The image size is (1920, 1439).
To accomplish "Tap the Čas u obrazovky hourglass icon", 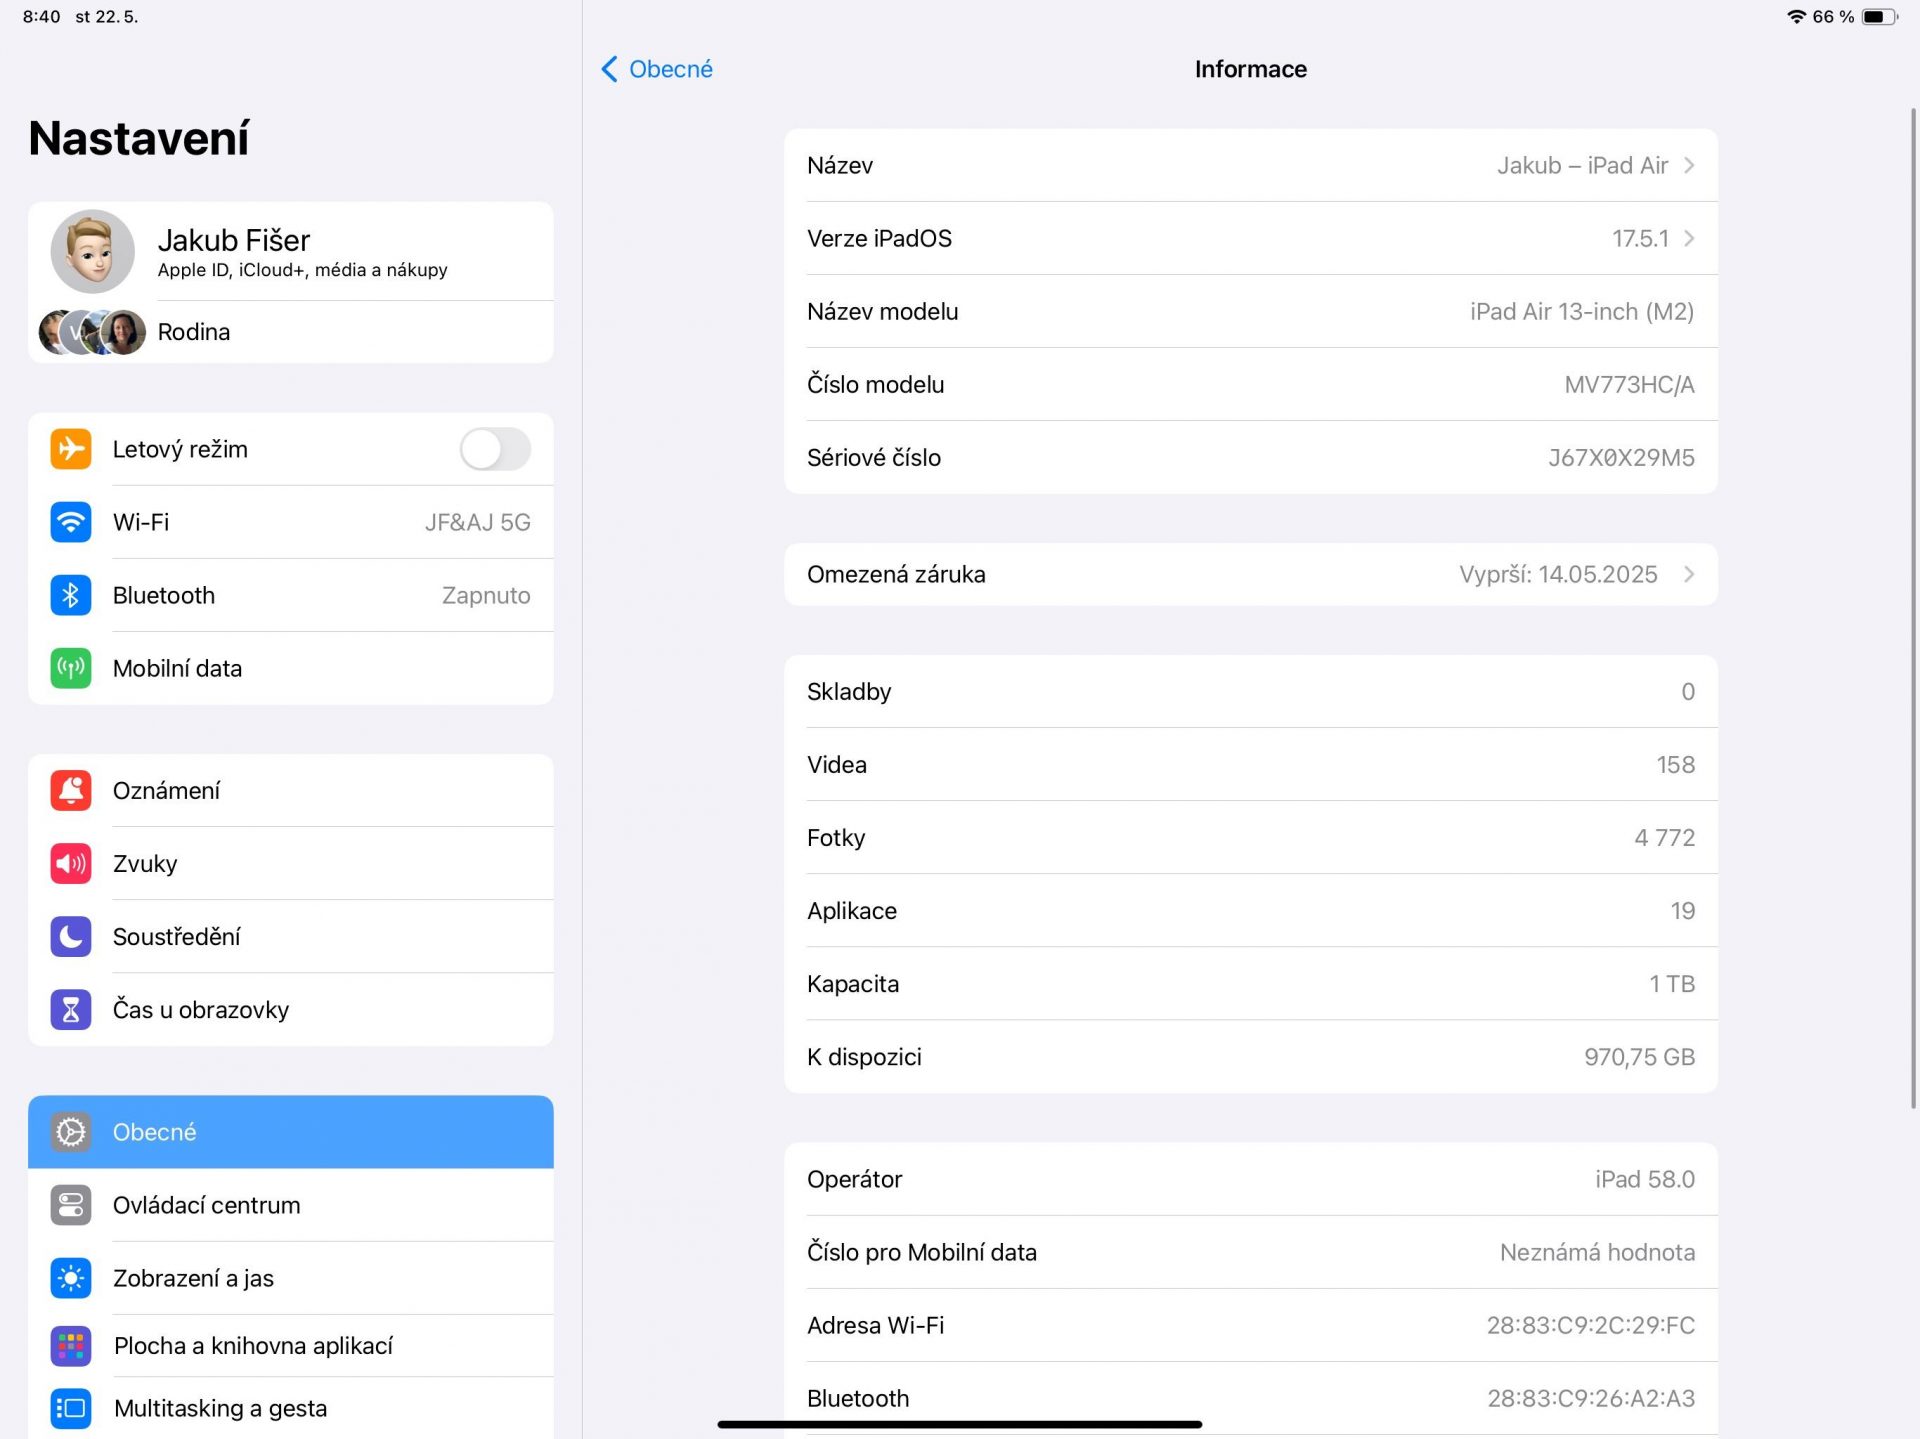I will point(71,1009).
